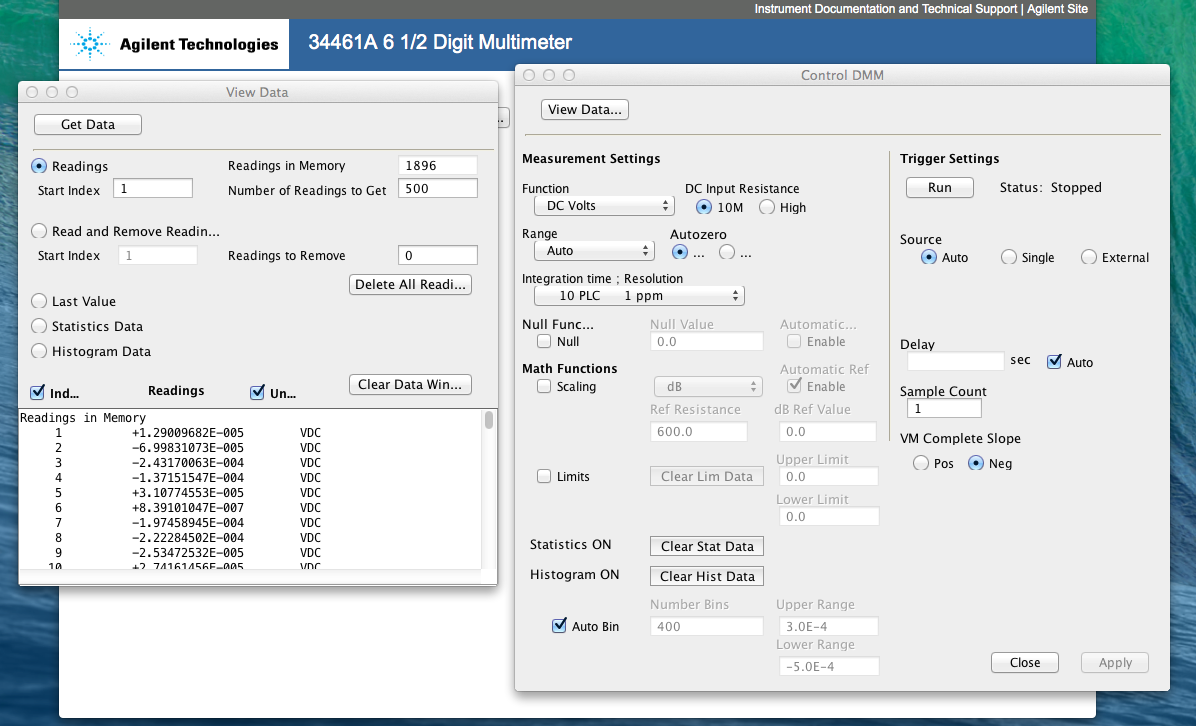Screen dimensions: 1196x726
Task: Toggle the Automatic Ref Enable checkbox
Action: click(x=794, y=385)
